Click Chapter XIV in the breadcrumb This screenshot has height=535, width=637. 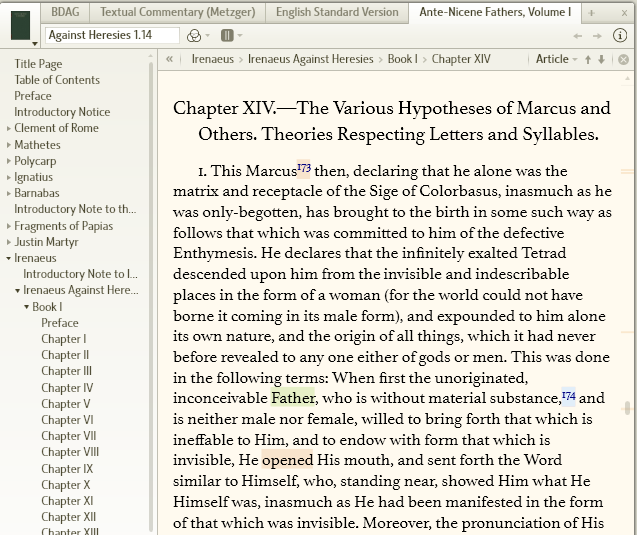coord(461,59)
